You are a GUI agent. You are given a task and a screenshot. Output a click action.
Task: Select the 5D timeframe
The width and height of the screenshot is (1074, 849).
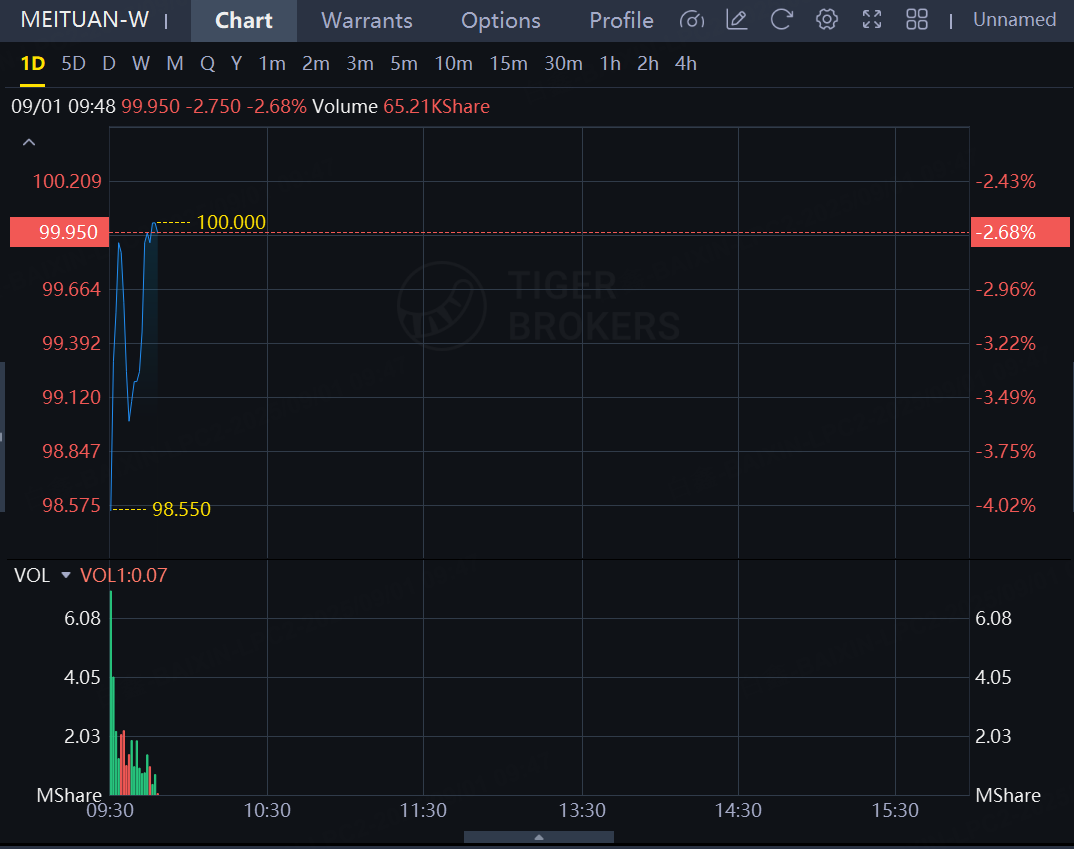(x=73, y=64)
